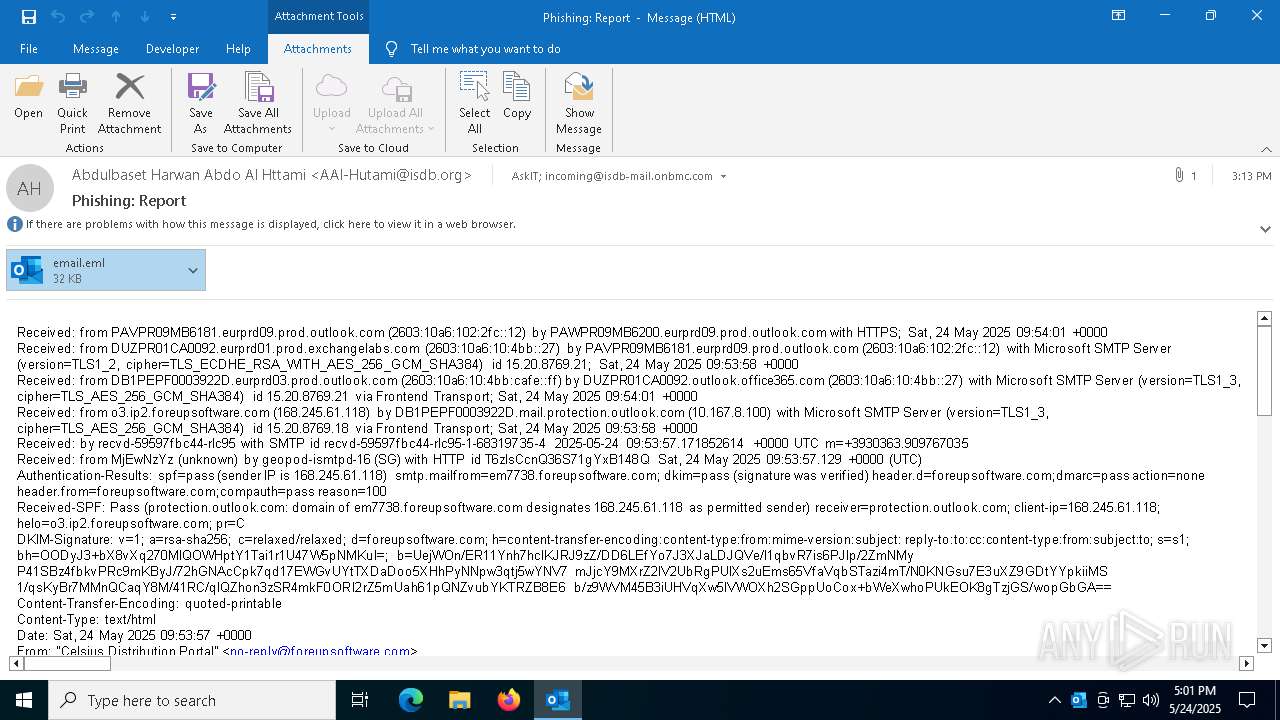
Task: Click Save All Attachments
Action: tap(258, 104)
